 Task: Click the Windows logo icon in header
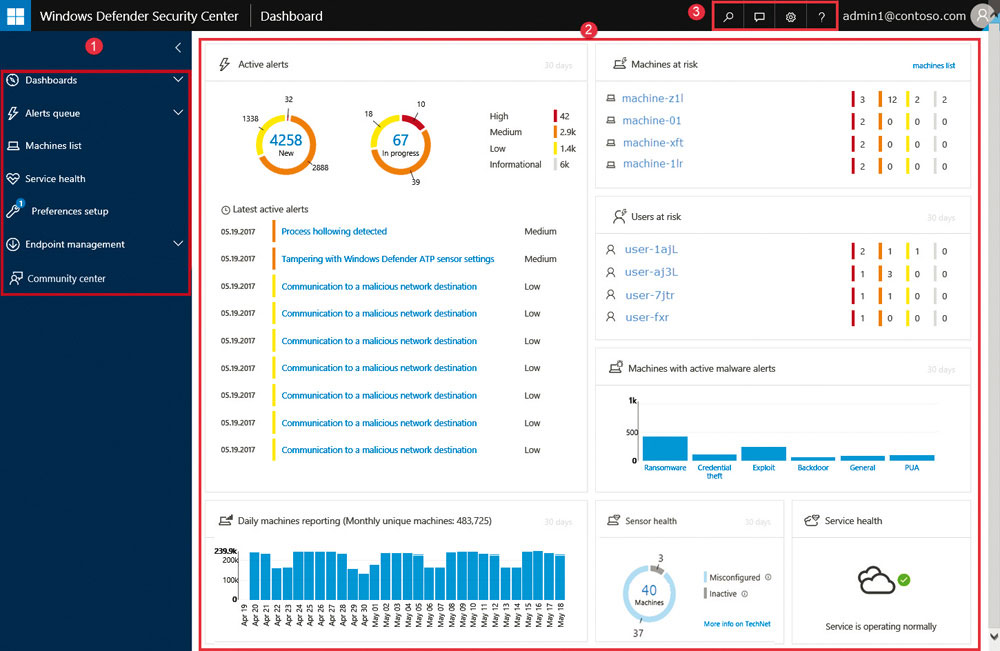point(15,16)
